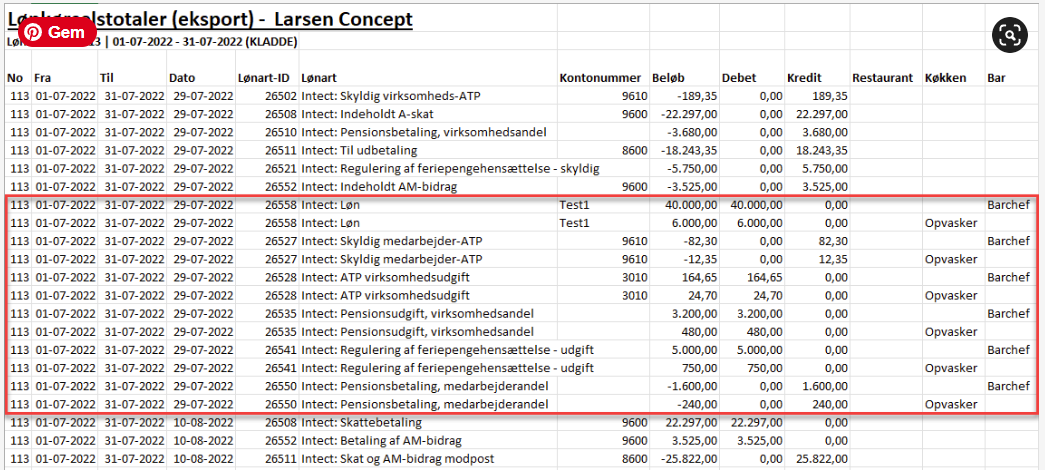Select the Opvasker cell in the 6.000,00 row

click(x=951, y=223)
